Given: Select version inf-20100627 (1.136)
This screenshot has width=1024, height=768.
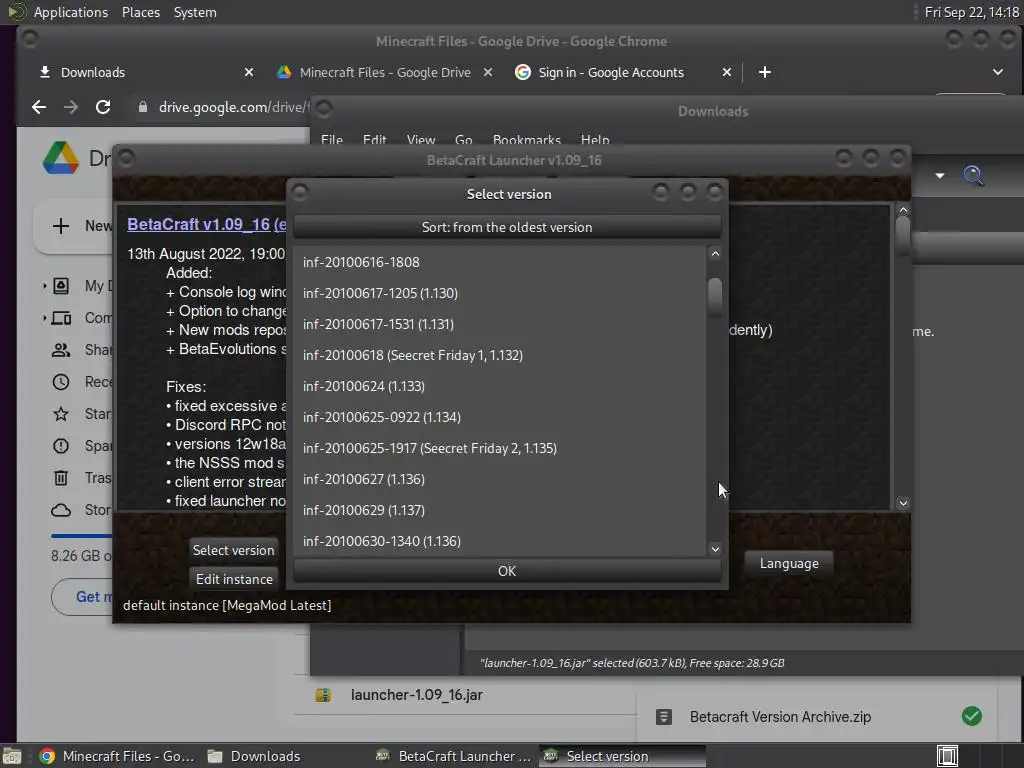Looking at the screenshot, I should [500, 479].
